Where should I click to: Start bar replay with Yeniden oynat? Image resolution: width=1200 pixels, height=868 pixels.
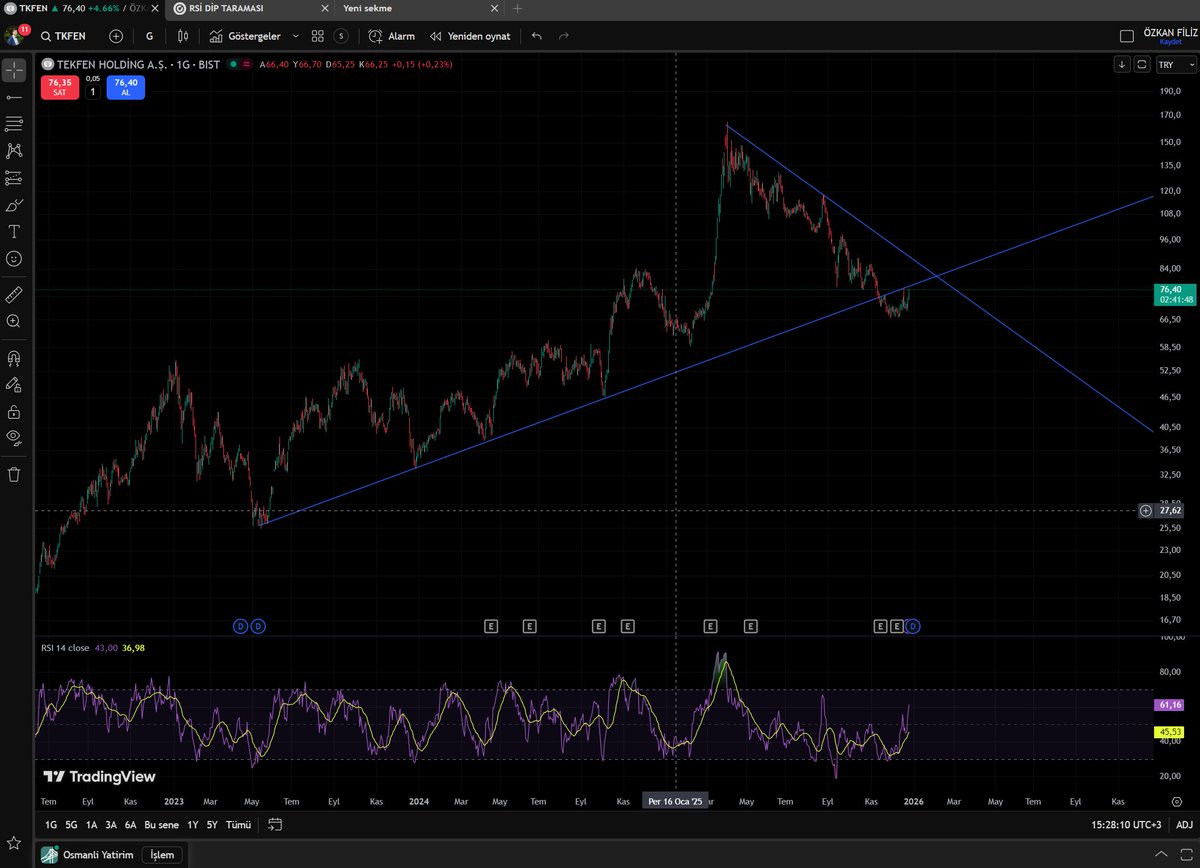469,36
